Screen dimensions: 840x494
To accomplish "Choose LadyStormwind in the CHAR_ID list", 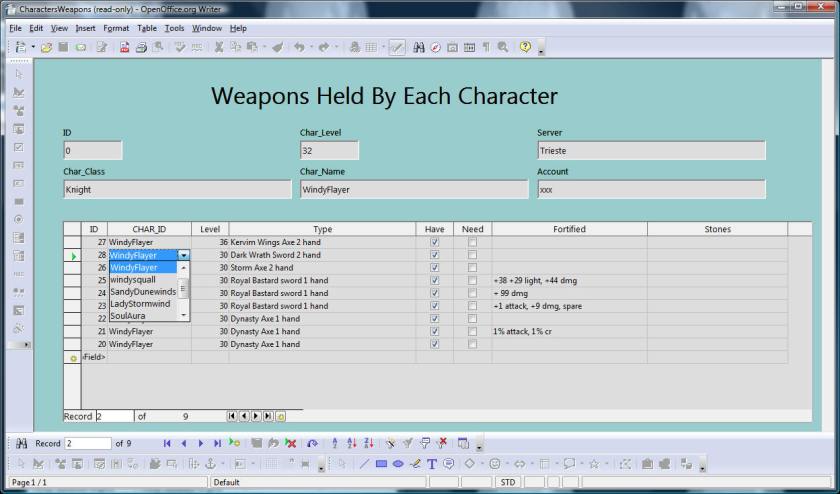I will pyautogui.click(x=140, y=304).
